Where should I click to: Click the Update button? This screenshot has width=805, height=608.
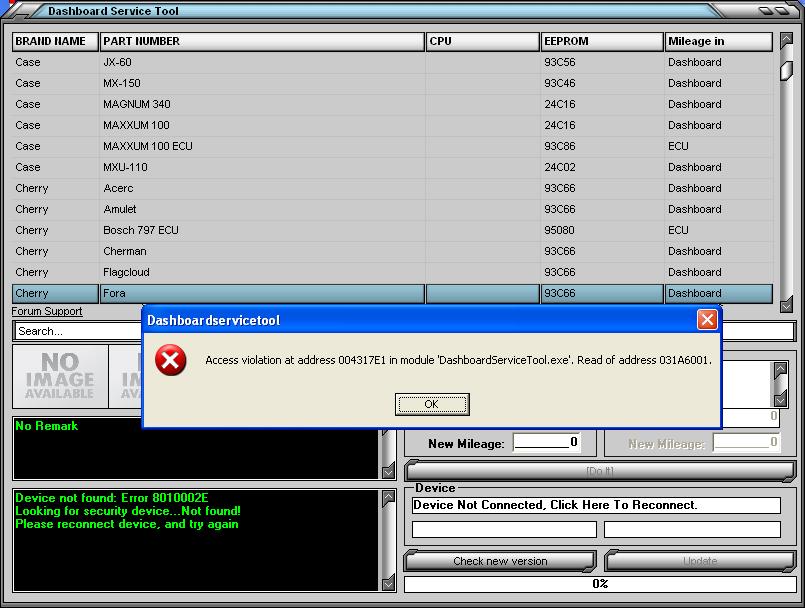click(700, 561)
